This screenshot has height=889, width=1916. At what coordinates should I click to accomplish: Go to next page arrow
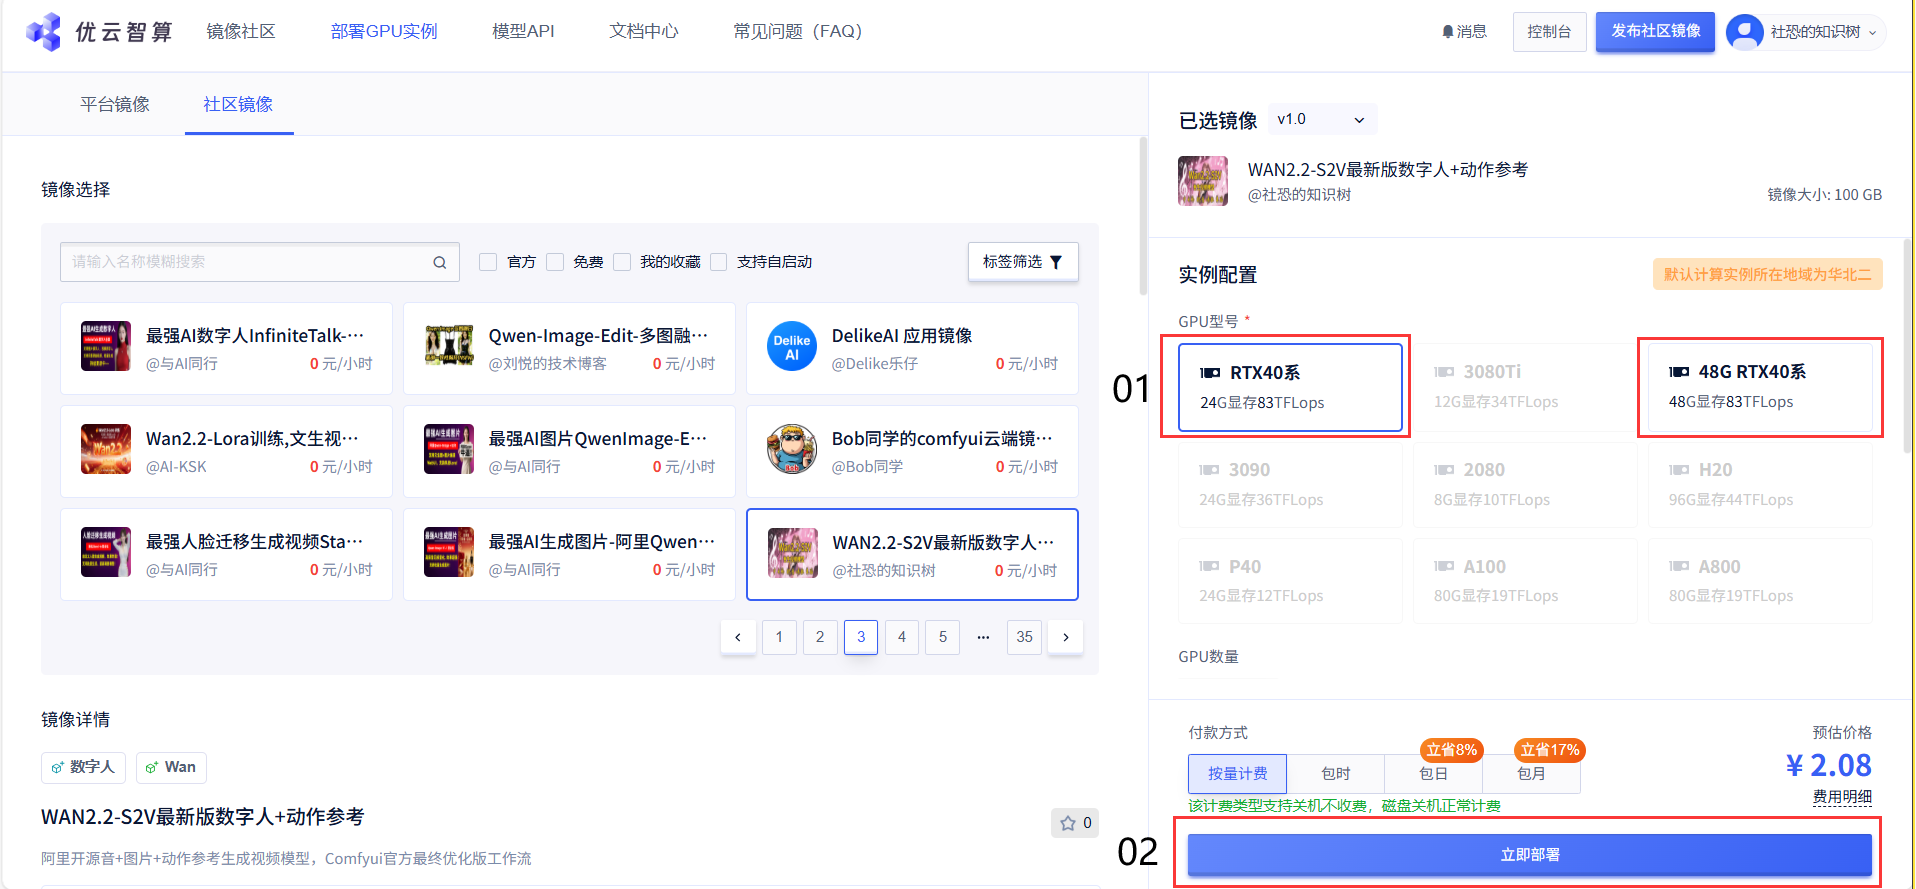click(x=1066, y=637)
